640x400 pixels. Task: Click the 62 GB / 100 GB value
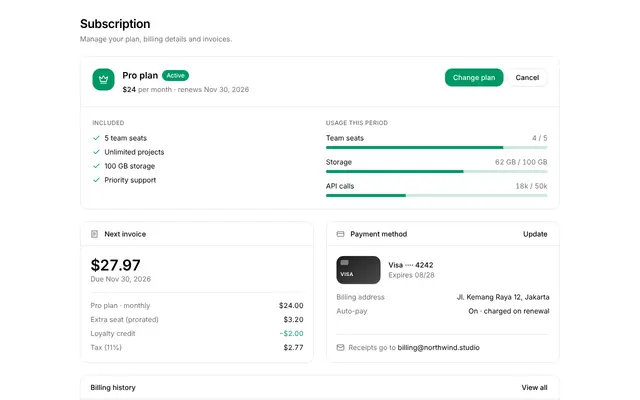coord(521,162)
